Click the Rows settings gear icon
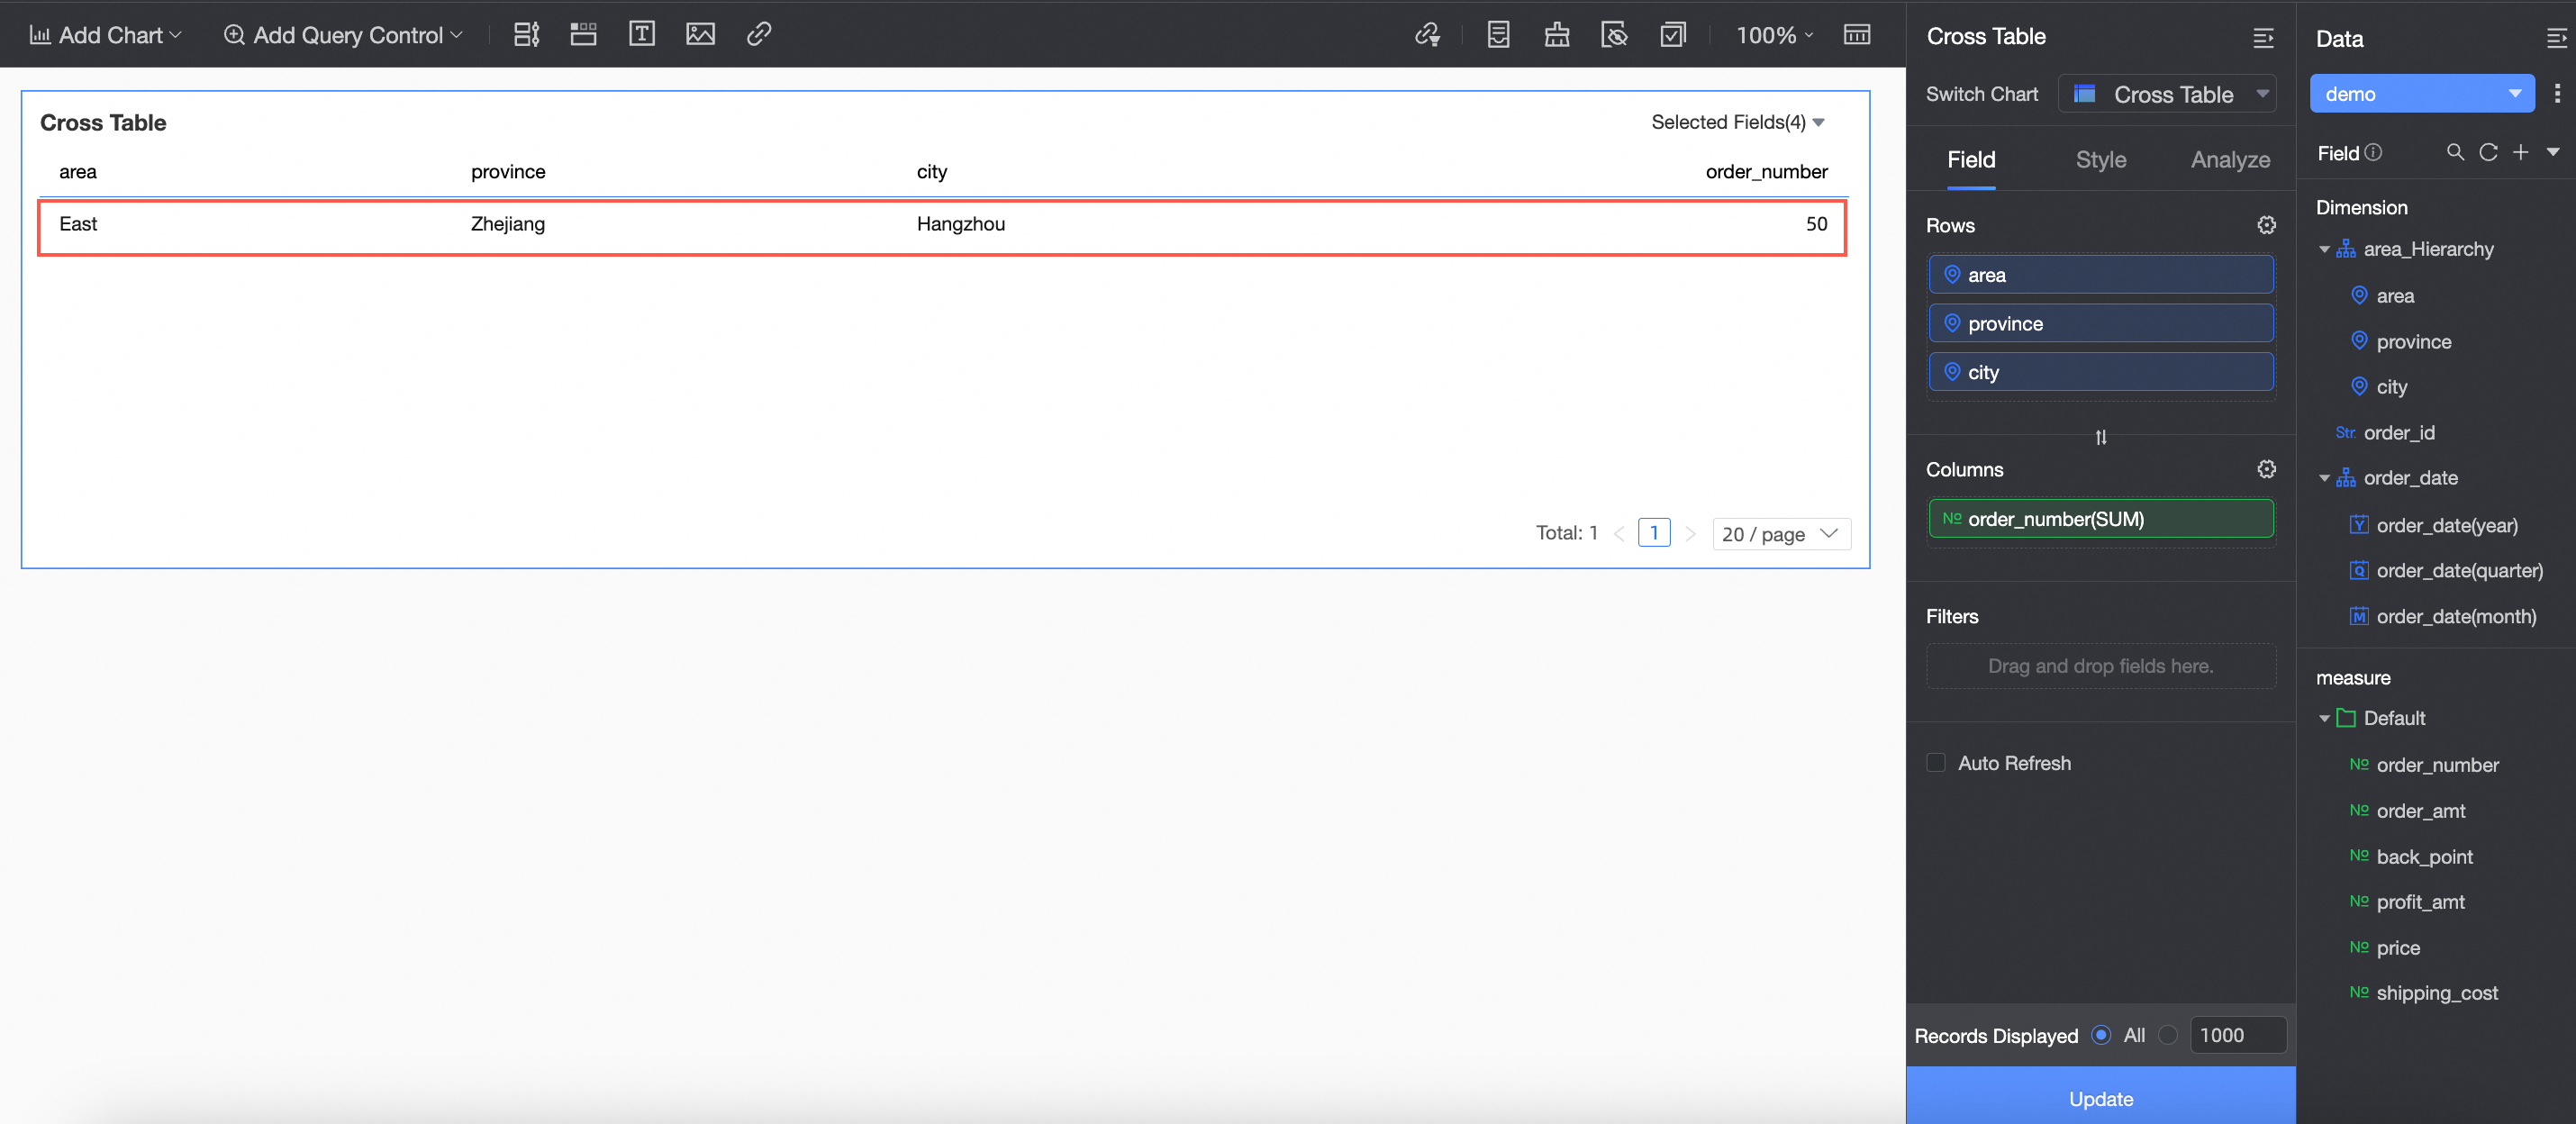Viewport: 2576px width, 1124px height. click(2266, 225)
